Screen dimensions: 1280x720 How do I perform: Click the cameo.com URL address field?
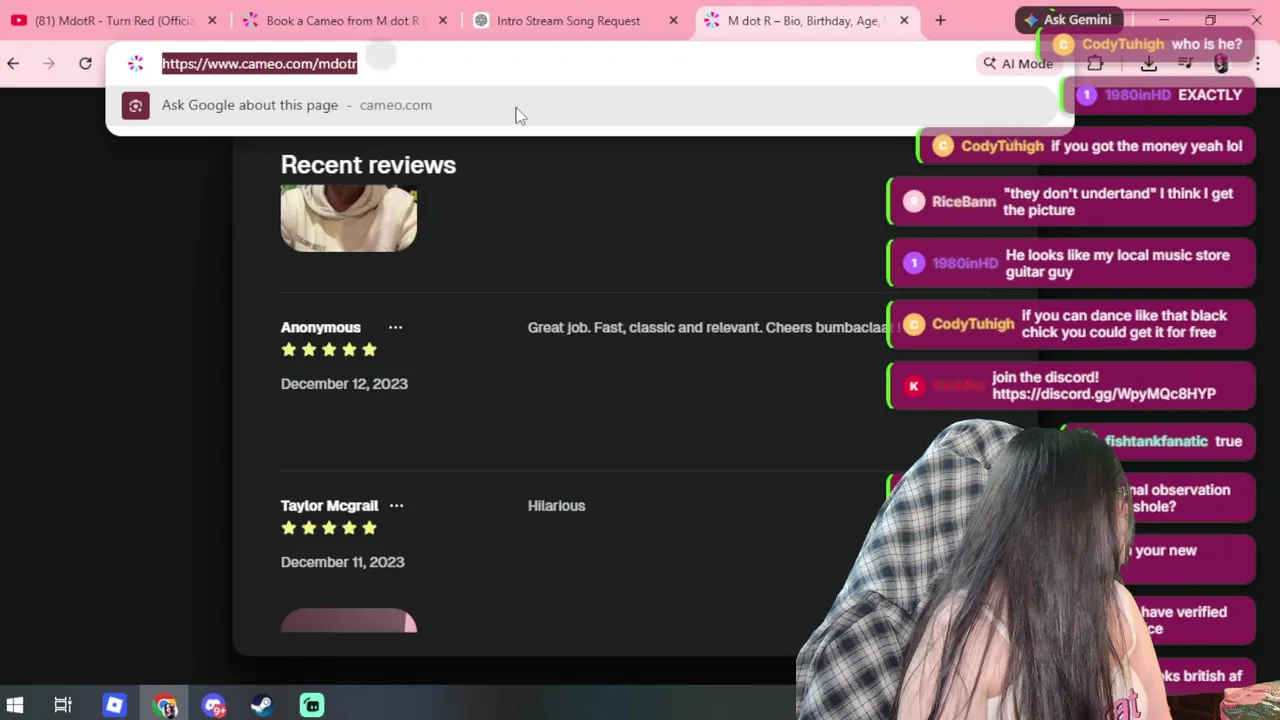click(x=260, y=63)
